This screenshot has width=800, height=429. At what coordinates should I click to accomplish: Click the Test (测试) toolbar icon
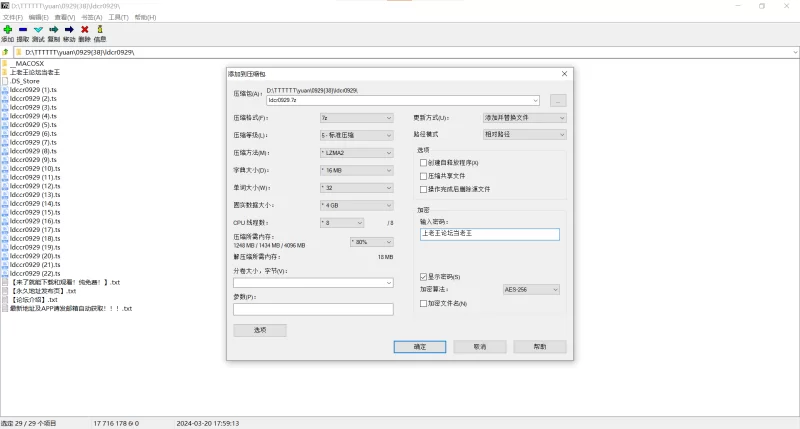coord(38,30)
